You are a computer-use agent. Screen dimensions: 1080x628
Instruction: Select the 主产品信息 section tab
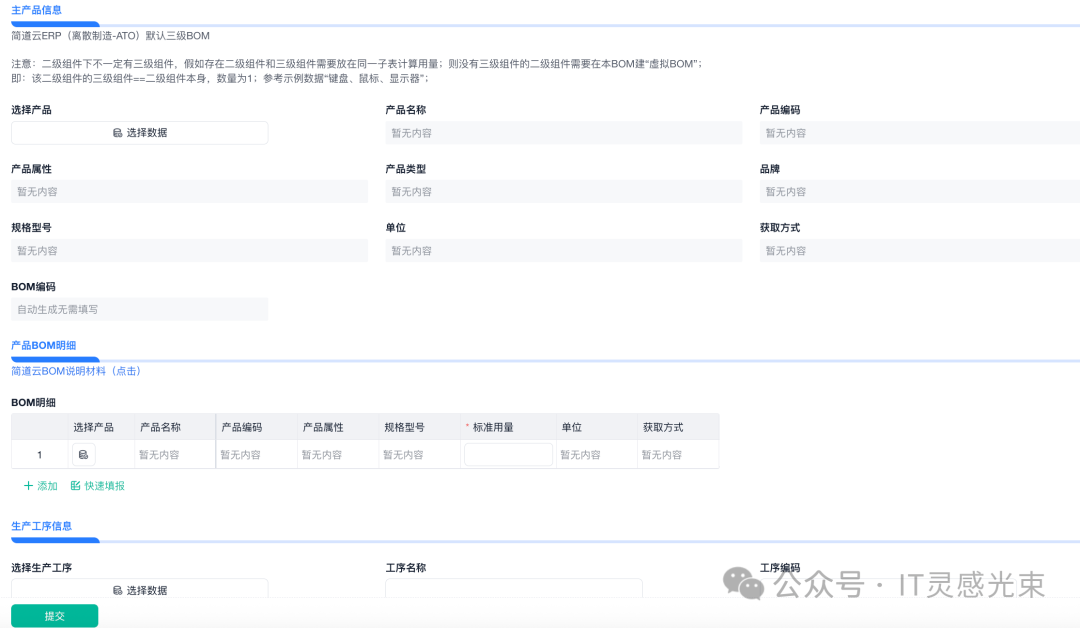(x=37, y=10)
